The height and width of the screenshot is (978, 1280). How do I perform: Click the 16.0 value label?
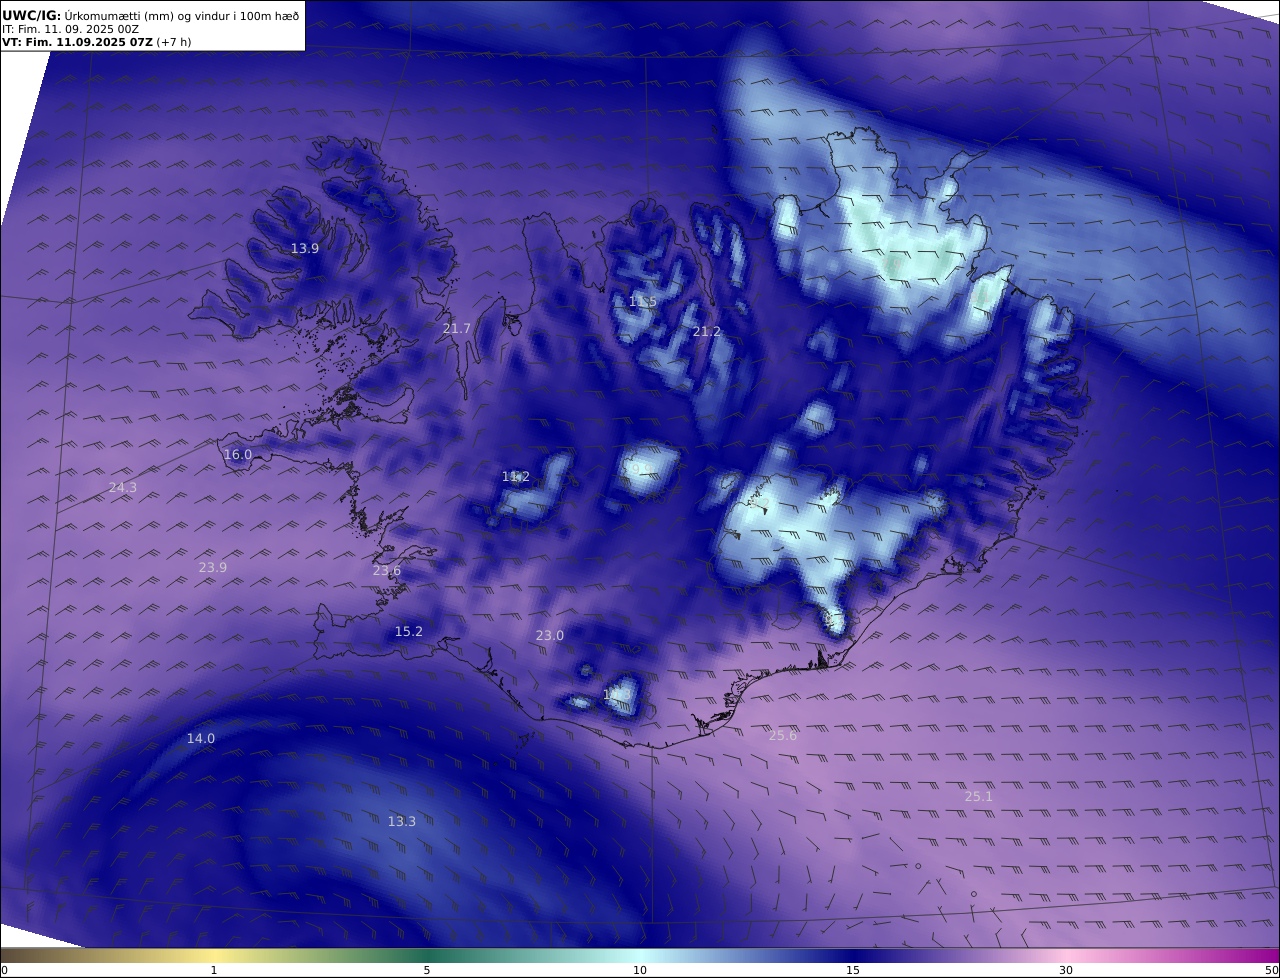click(x=237, y=454)
